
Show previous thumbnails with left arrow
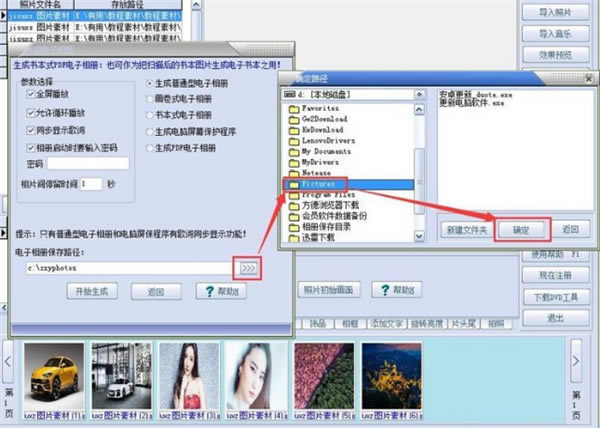pyautogui.click(x=8, y=361)
